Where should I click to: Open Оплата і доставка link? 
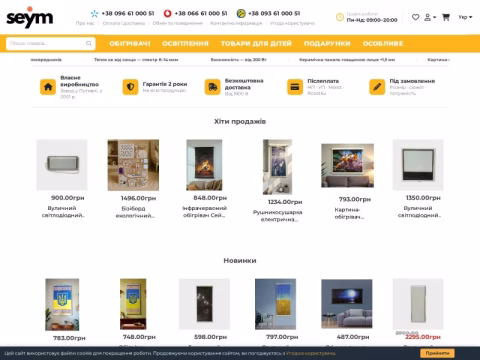[124, 23]
